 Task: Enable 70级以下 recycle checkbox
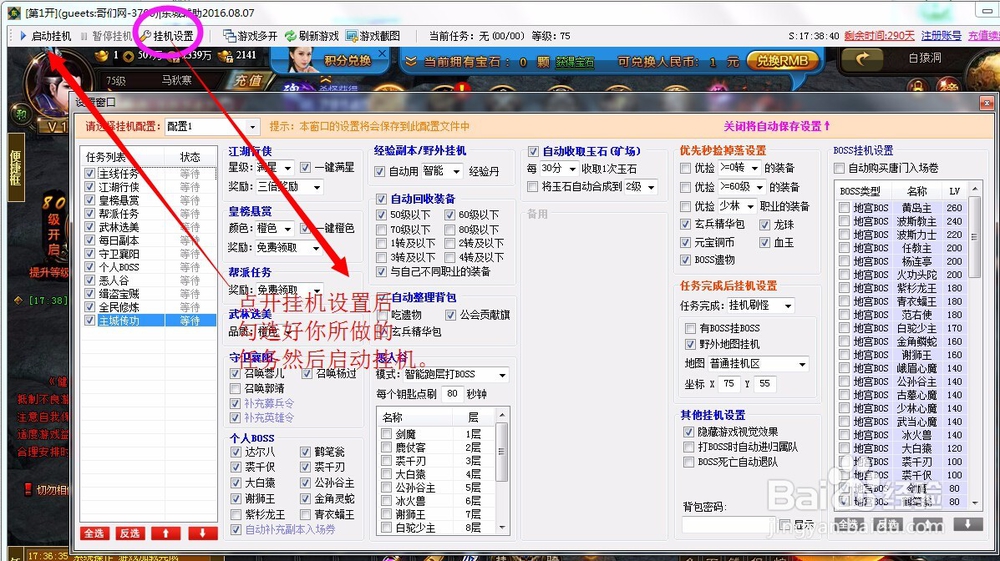(381, 230)
